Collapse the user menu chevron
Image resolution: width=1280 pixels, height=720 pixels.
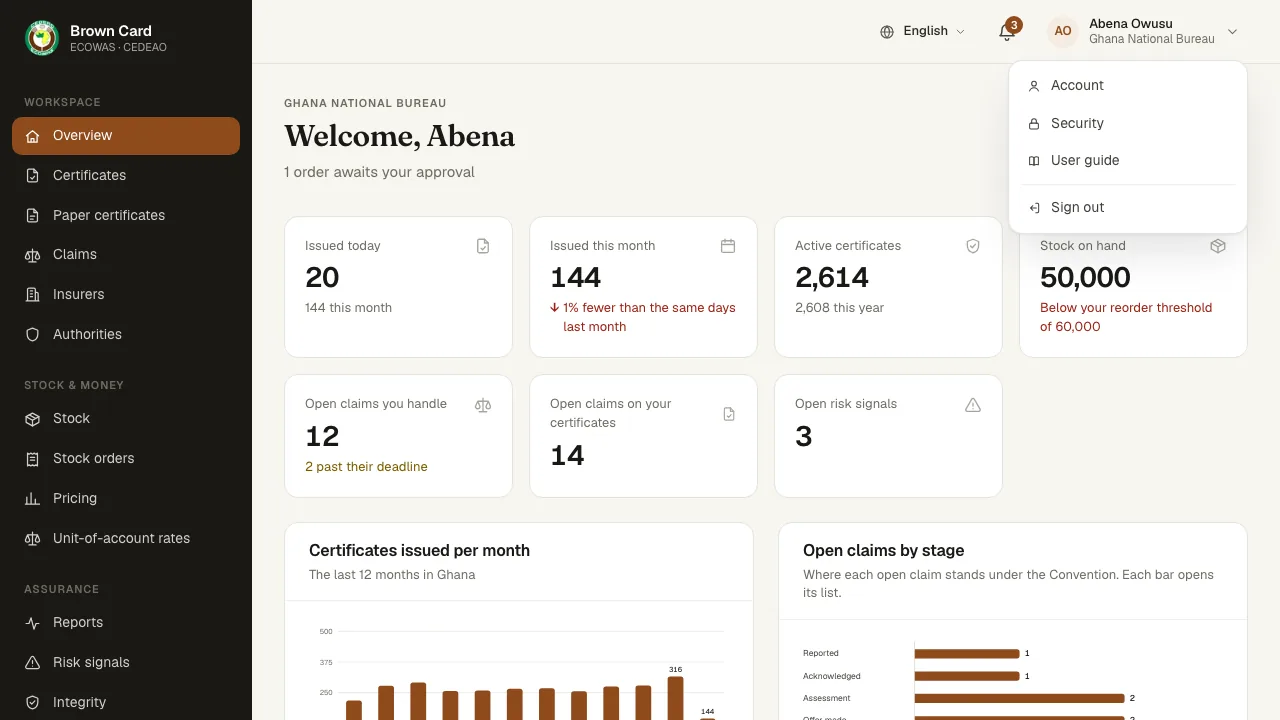(x=1233, y=32)
